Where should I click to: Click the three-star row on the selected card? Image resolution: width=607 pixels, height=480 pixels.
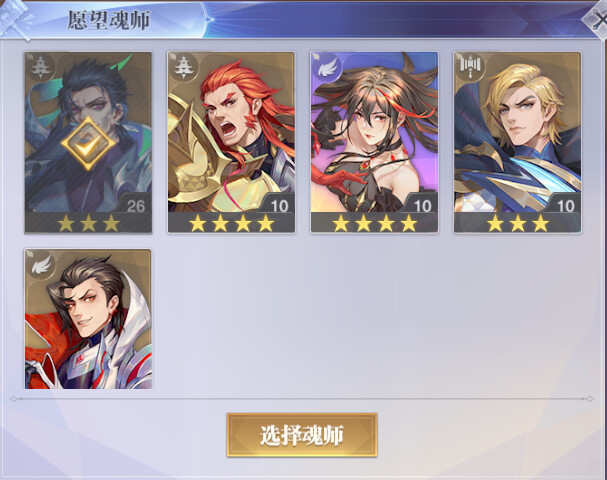[x=88, y=223]
